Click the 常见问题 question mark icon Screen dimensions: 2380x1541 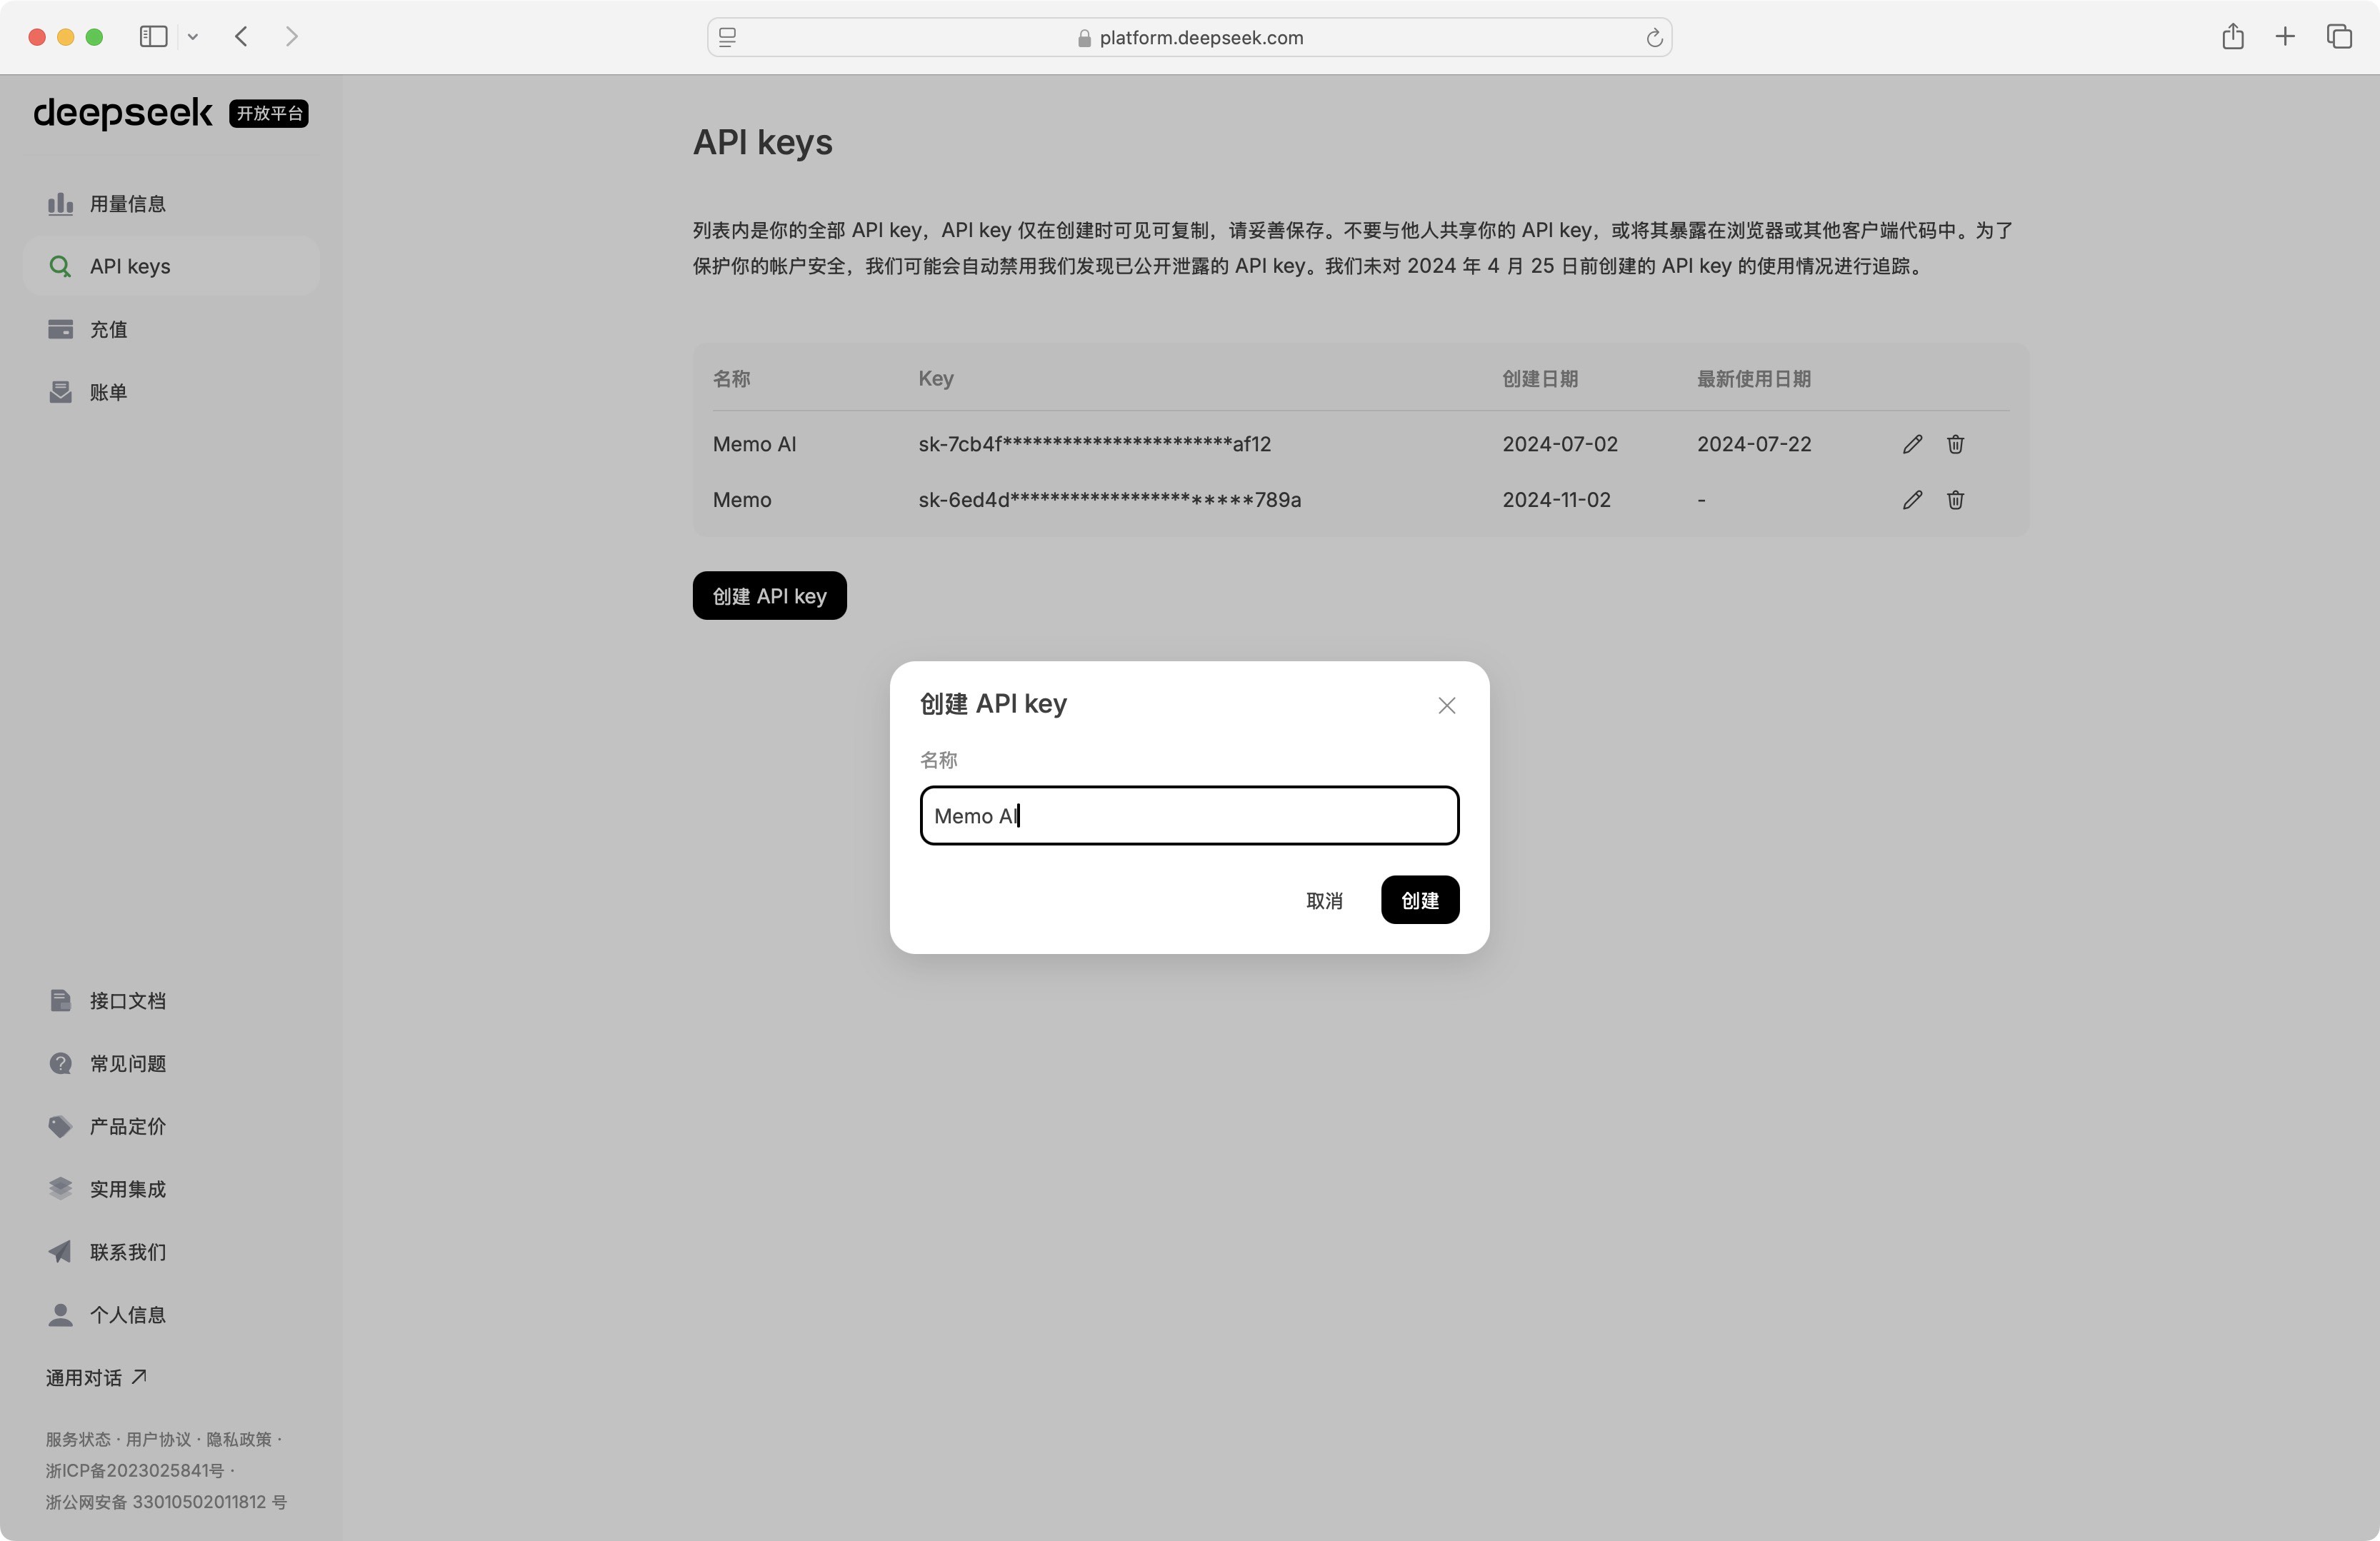(x=60, y=1063)
